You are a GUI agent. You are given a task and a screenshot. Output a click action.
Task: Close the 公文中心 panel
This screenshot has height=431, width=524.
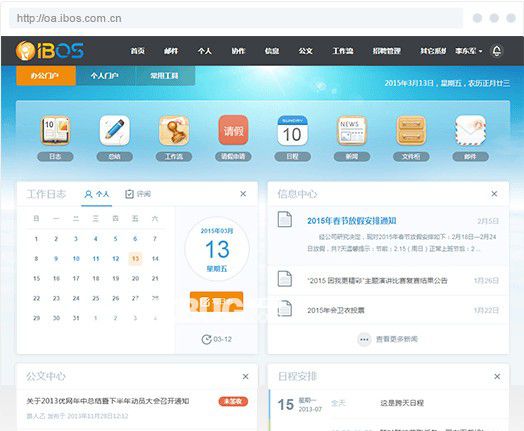[x=245, y=377]
